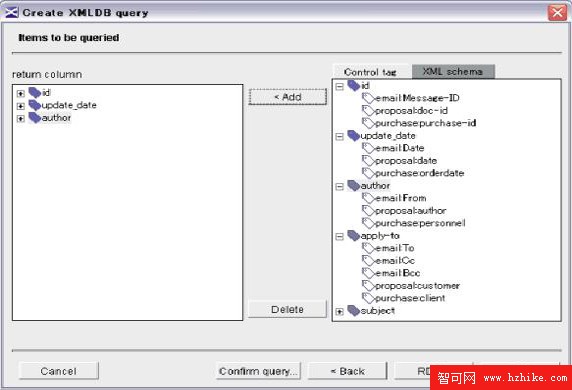This screenshot has height=390, width=572.
Task: Select the proposal:doc-id label
Action: pyautogui.click(x=411, y=111)
